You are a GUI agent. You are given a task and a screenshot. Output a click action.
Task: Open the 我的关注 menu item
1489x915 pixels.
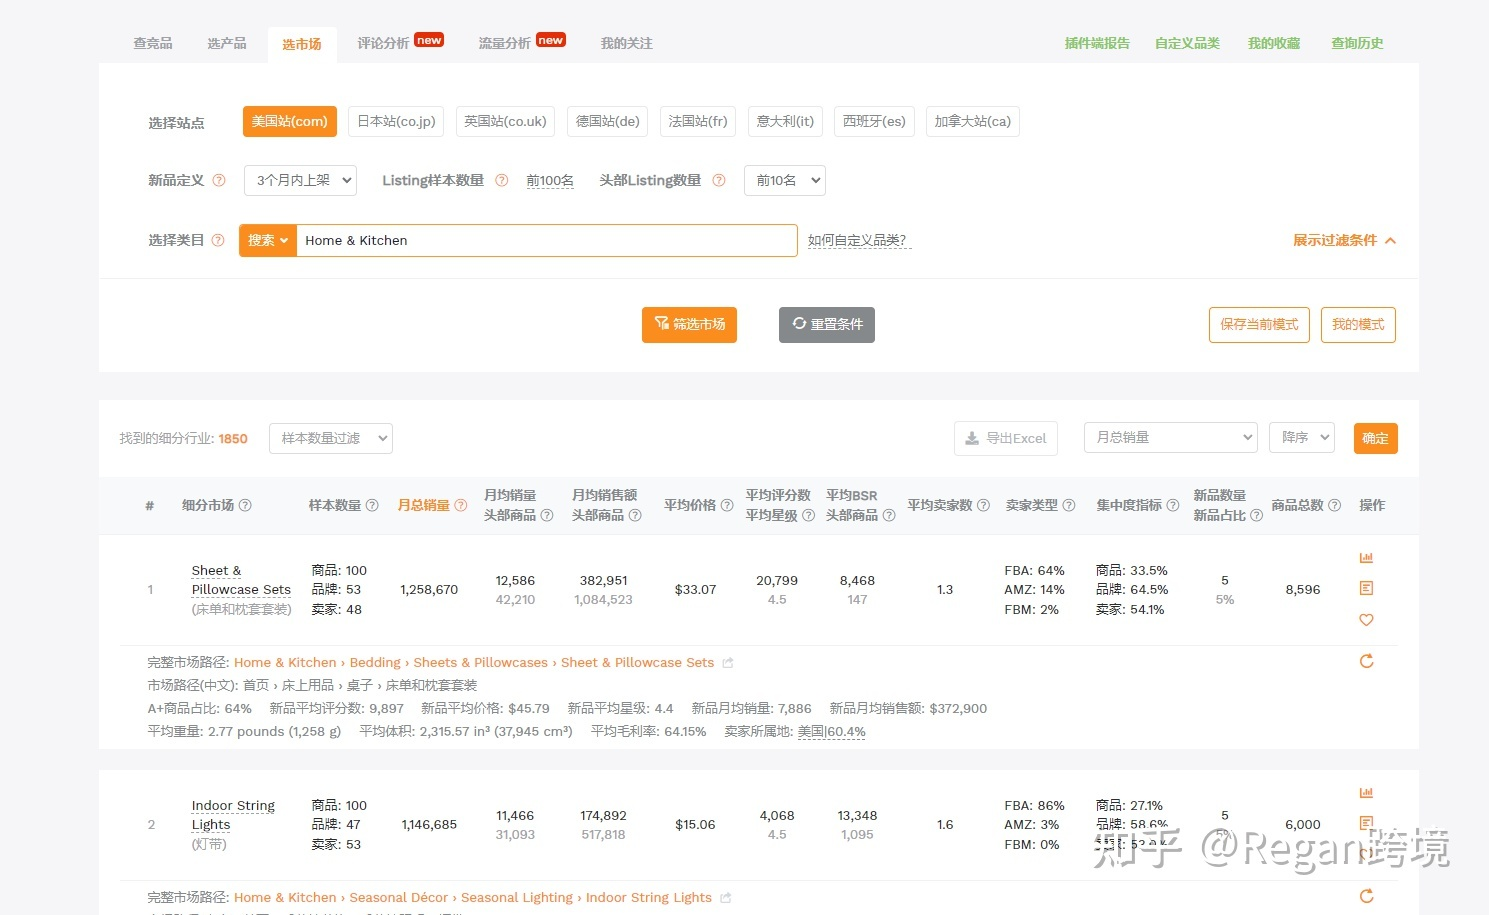(626, 43)
